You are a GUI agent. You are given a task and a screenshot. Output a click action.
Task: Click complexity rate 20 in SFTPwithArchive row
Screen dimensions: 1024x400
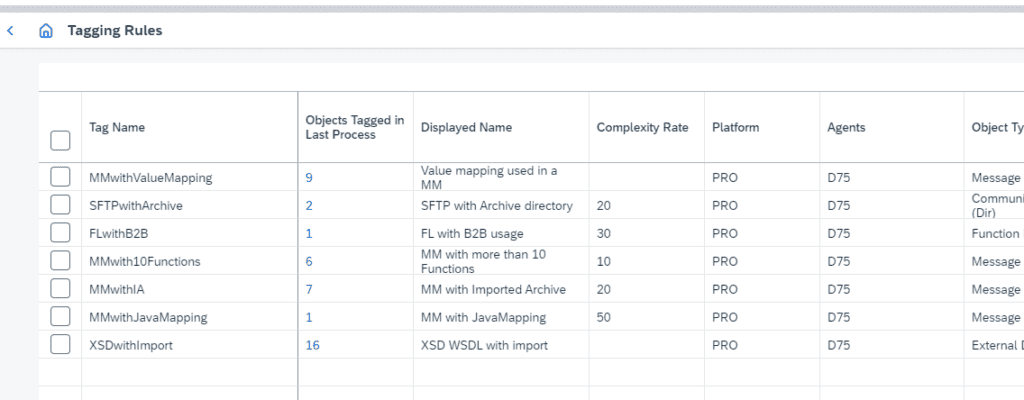(x=604, y=205)
